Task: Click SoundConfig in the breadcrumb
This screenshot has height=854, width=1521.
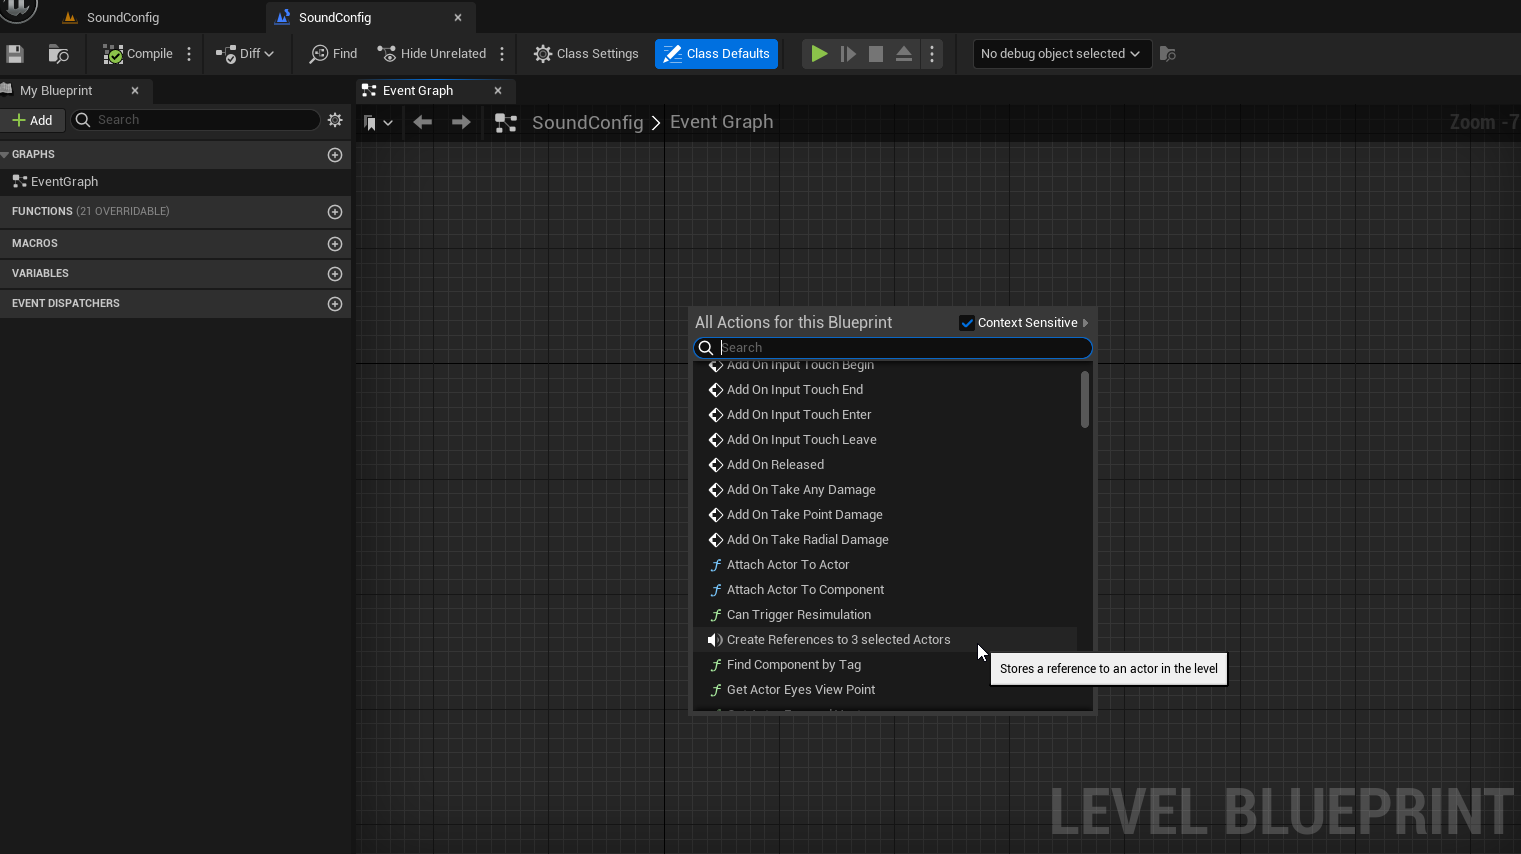Action: tap(588, 122)
